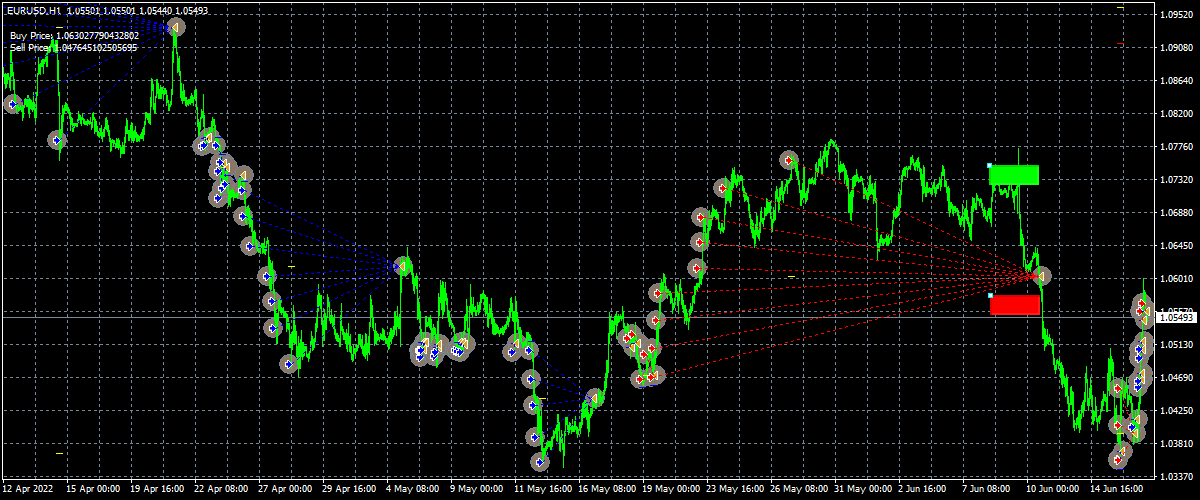
Task: Click the 1.09520 price scale label
Action: (1176, 15)
